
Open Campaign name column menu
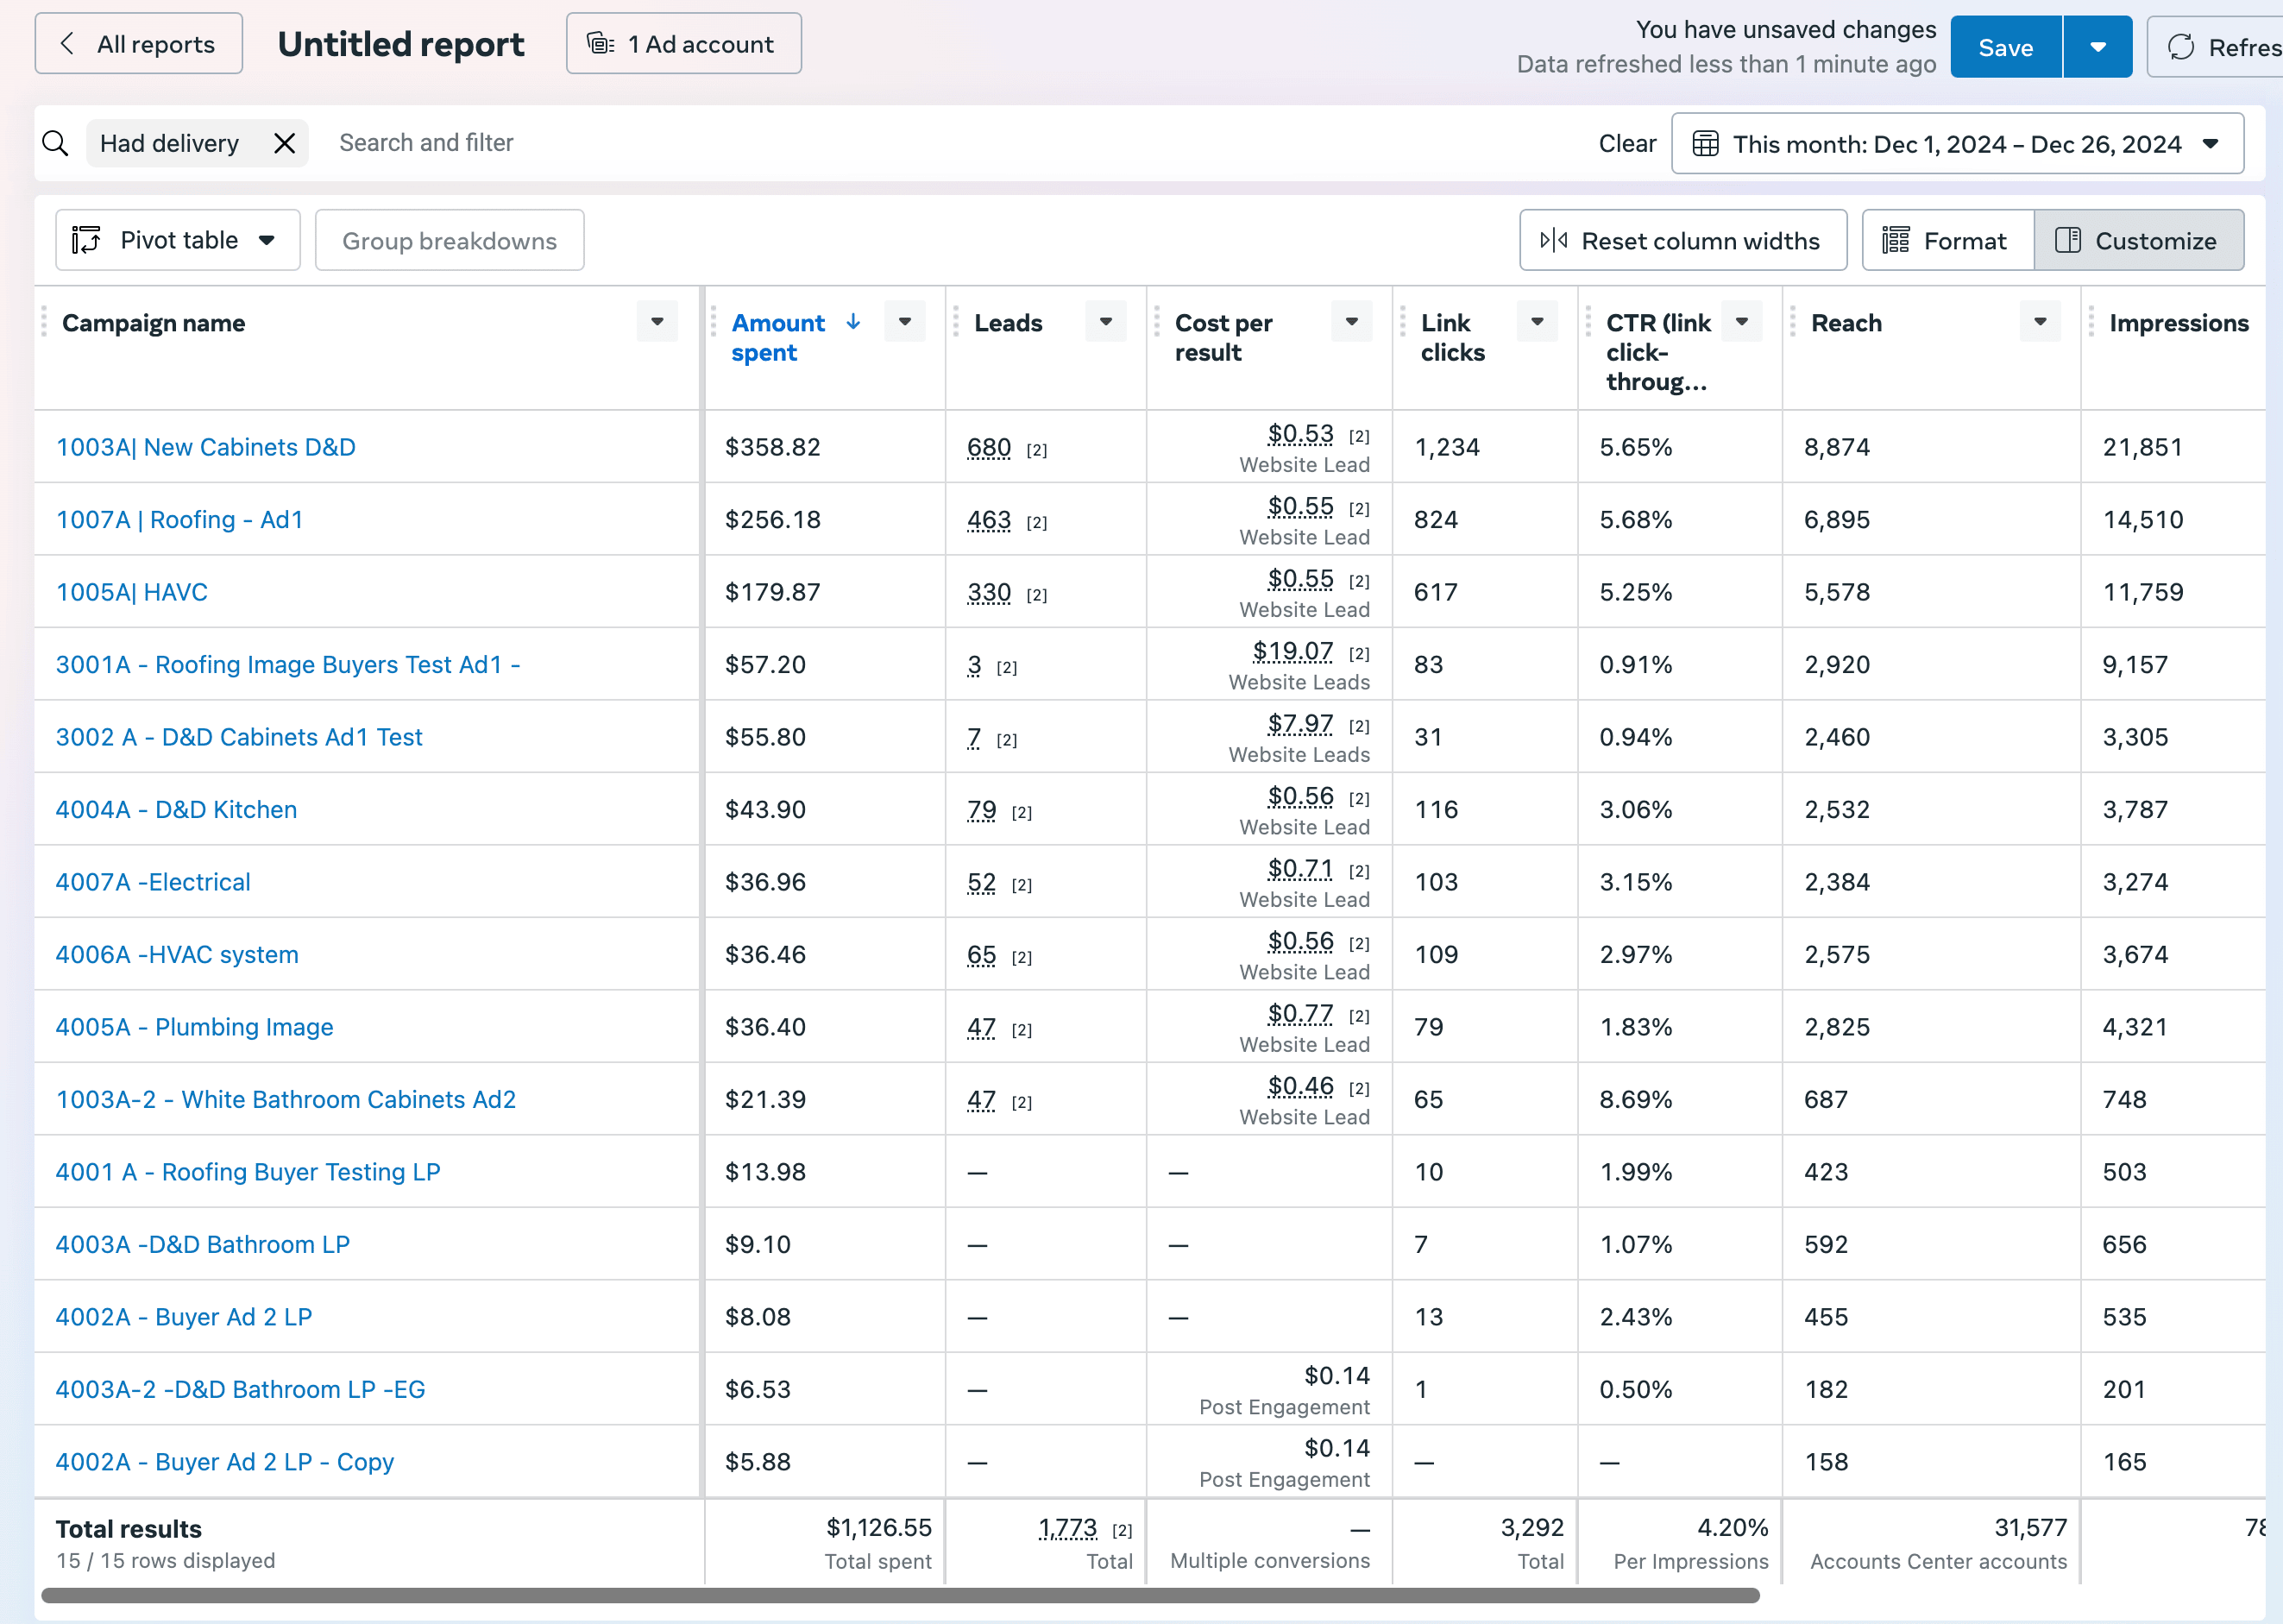[657, 322]
